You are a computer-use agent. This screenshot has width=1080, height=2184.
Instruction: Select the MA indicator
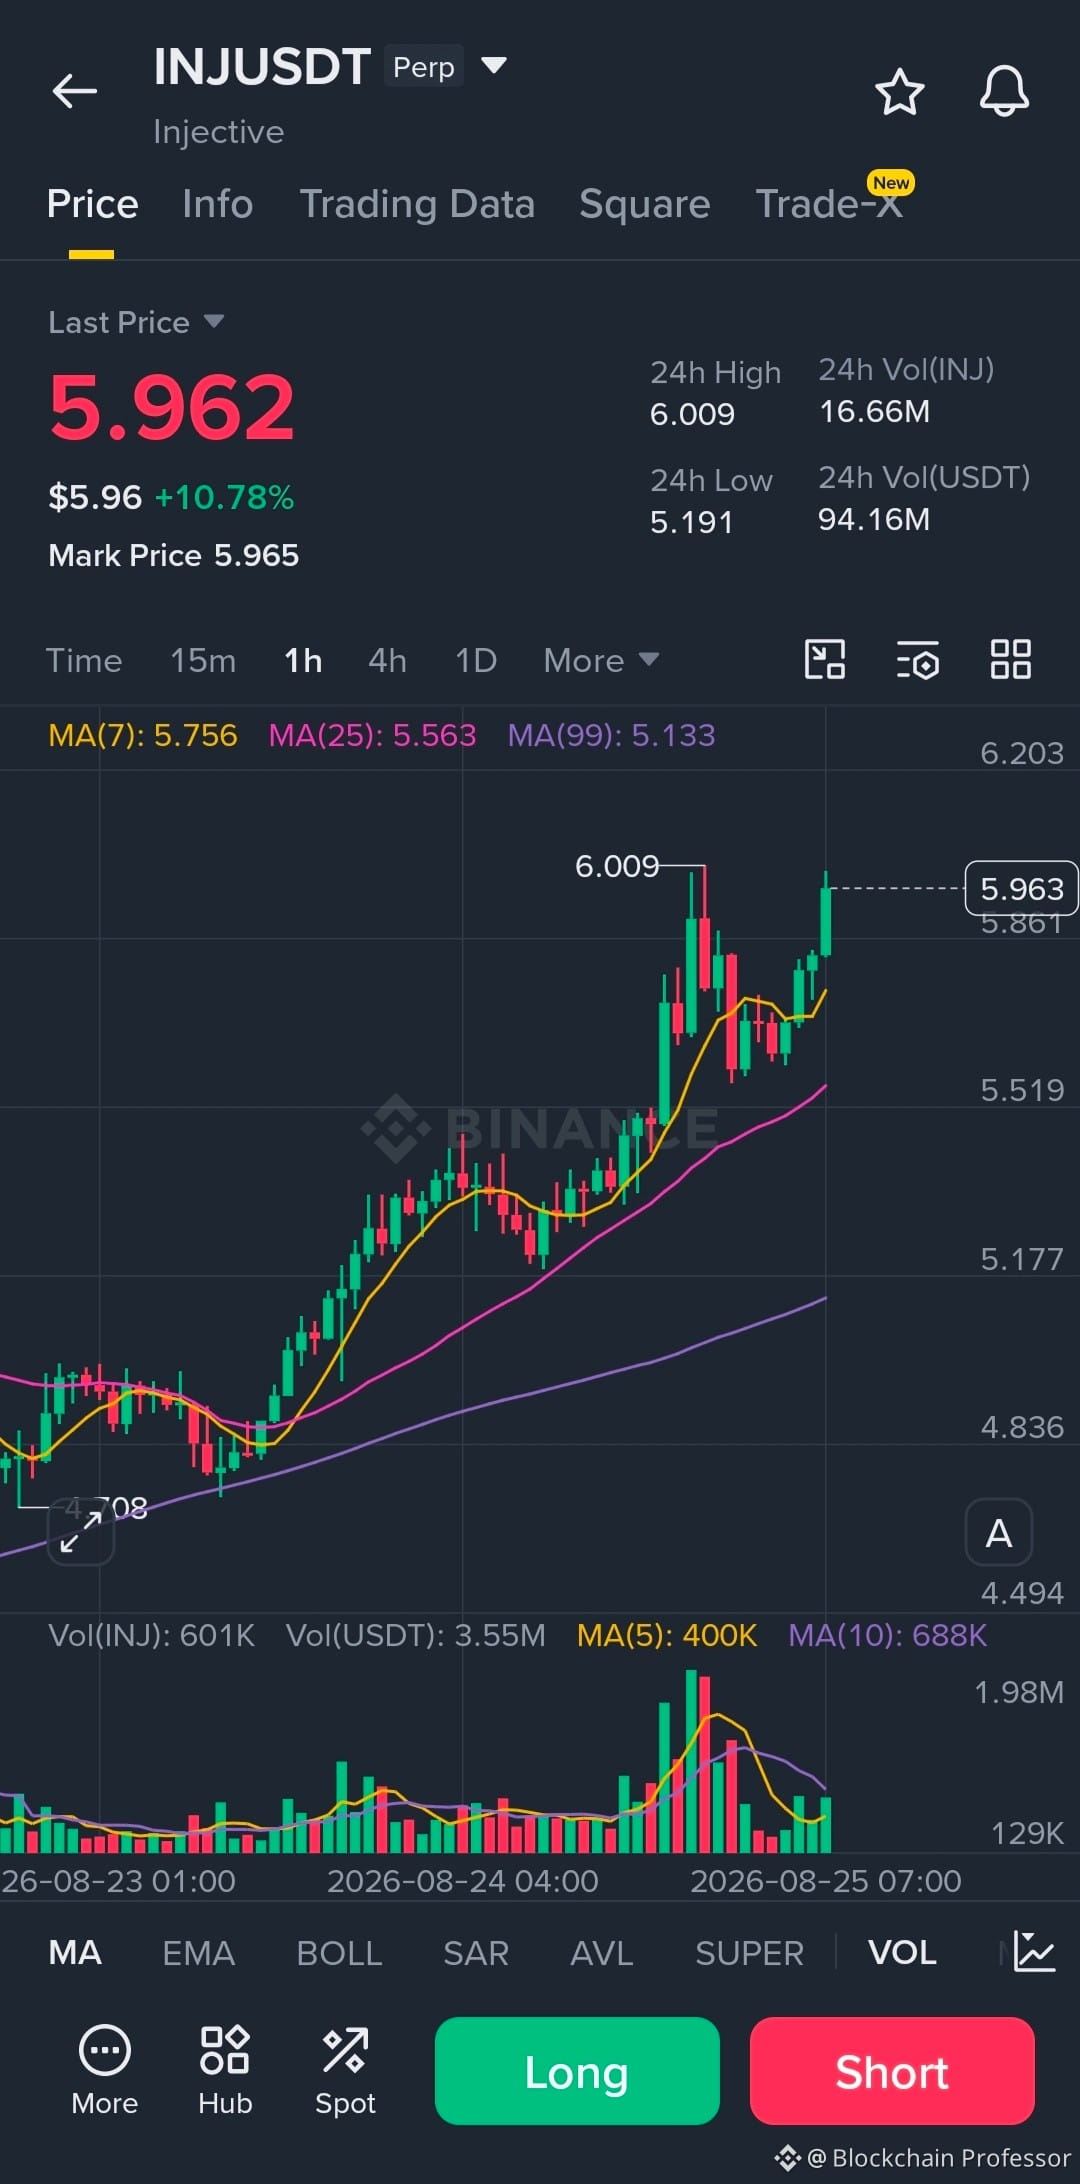coord(75,1953)
